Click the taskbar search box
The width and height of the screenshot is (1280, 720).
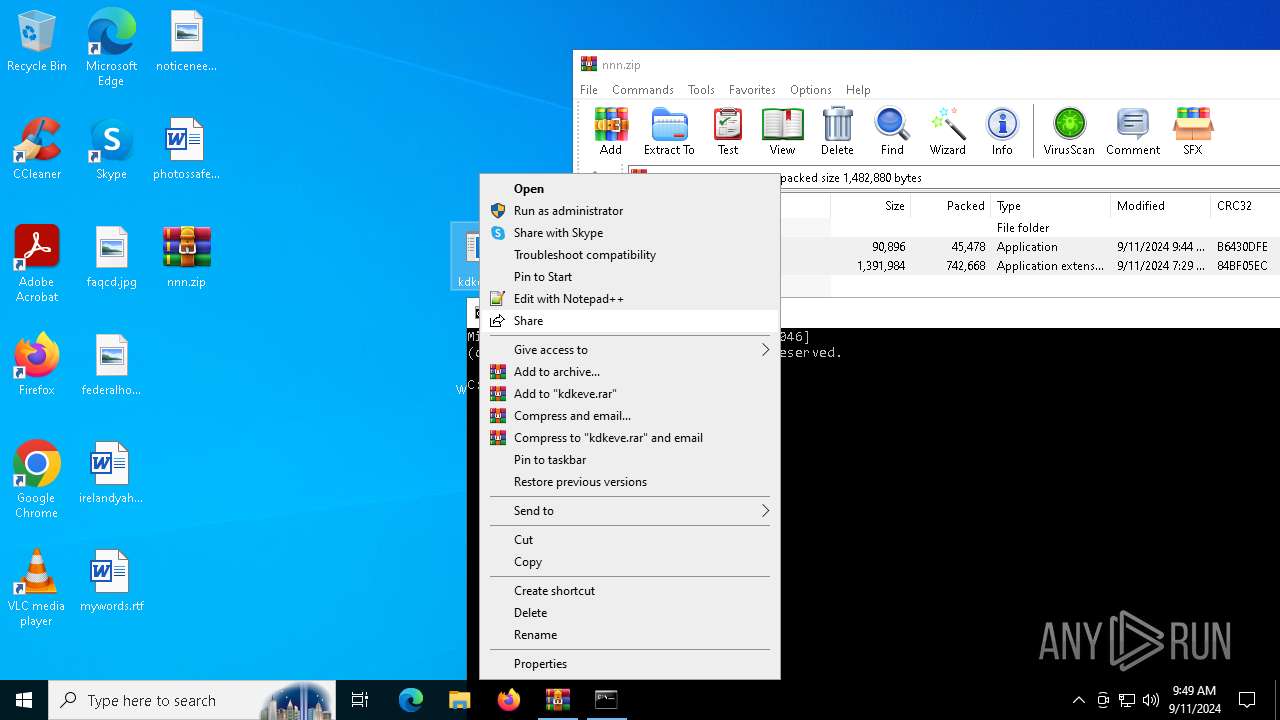[191, 700]
